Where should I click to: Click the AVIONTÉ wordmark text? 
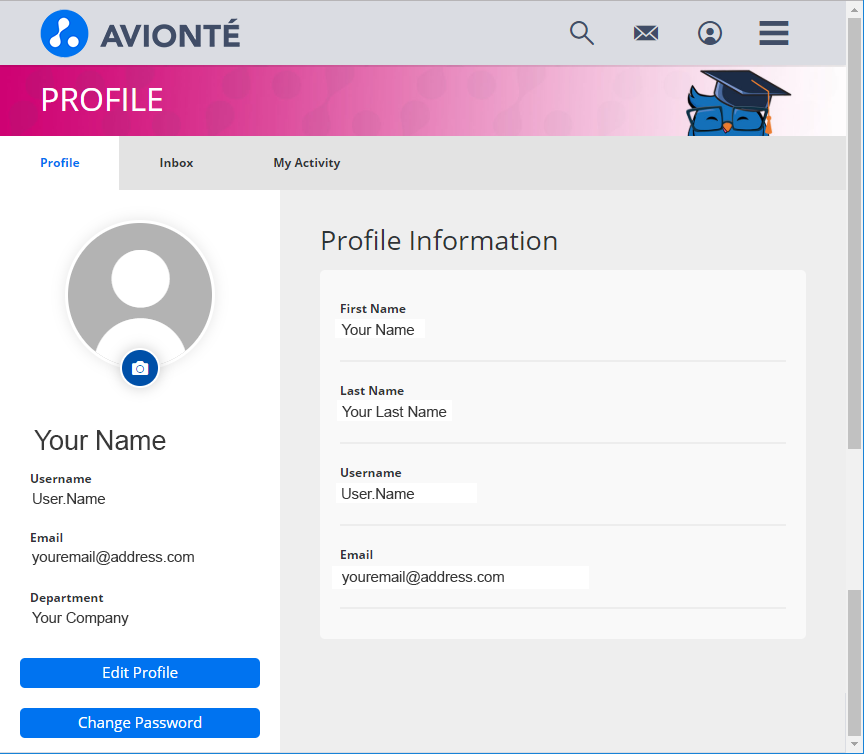(x=170, y=35)
